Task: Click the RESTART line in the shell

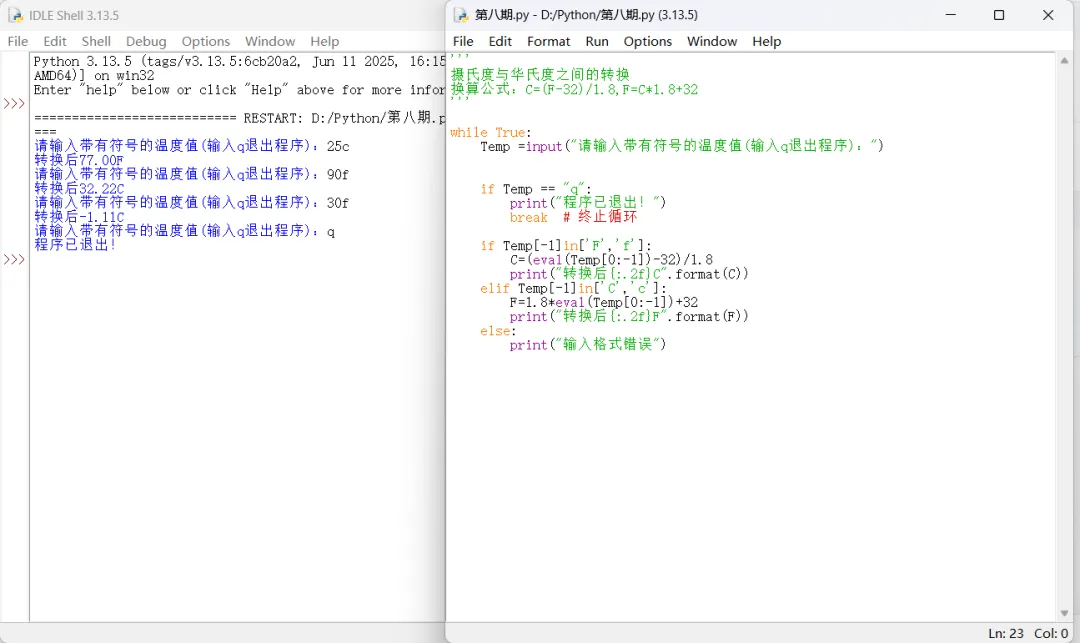Action: point(239,118)
